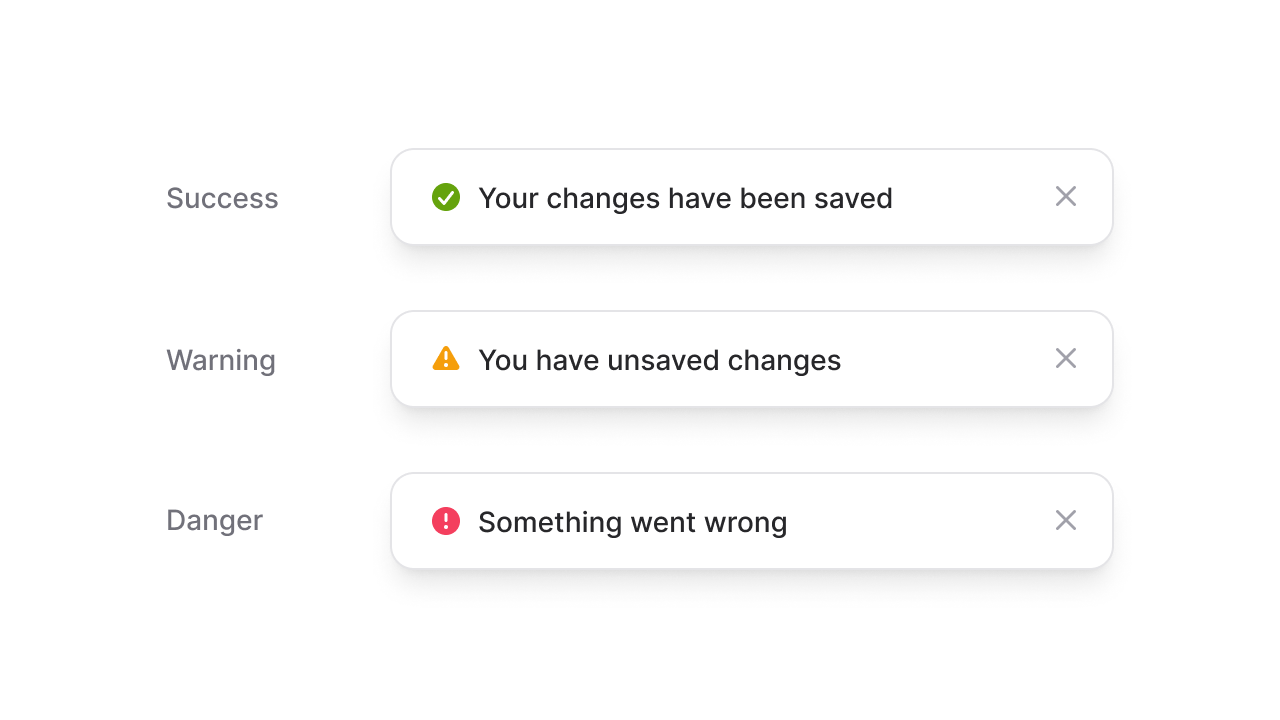
Task: Click the 'Warning' label
Action: [221, 360]
